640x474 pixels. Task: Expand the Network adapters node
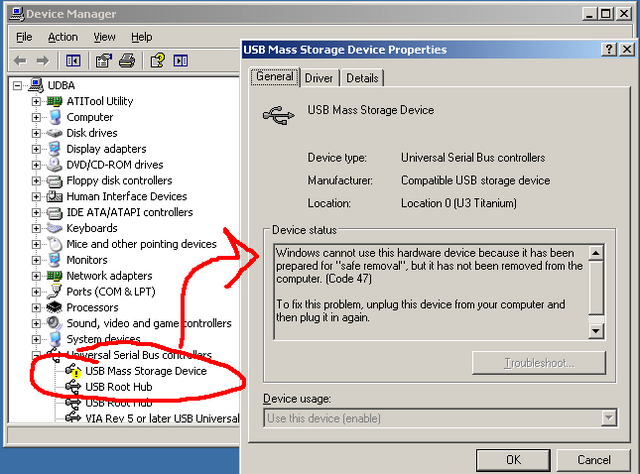click(x=36, y=276)
